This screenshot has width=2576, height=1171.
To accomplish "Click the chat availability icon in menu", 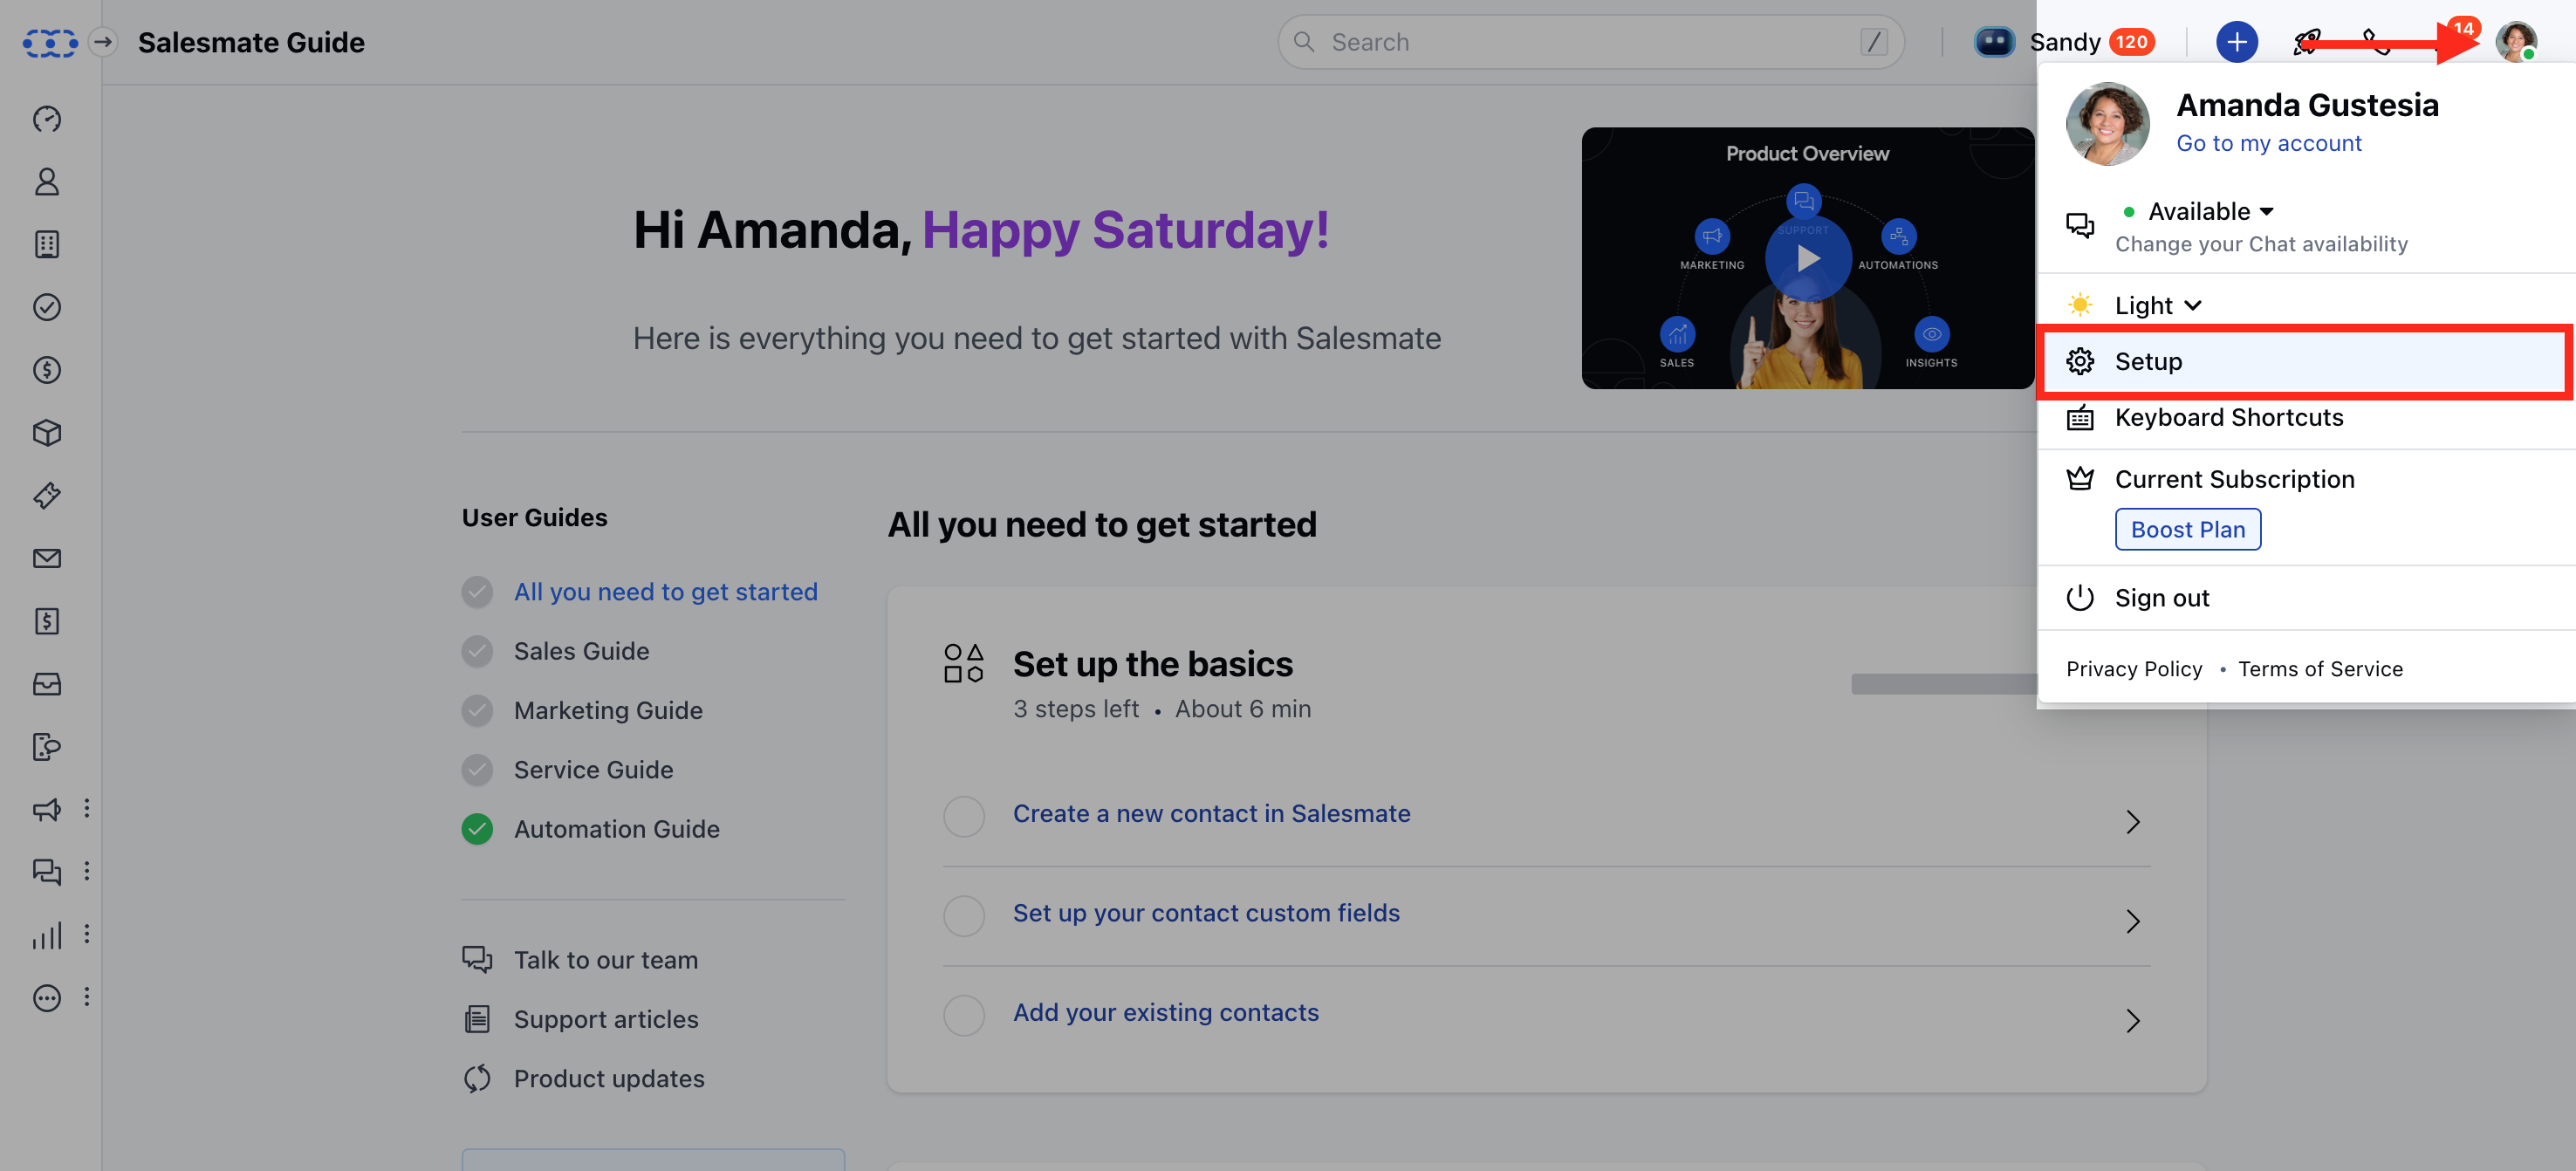I will [x=2079, y=225].
